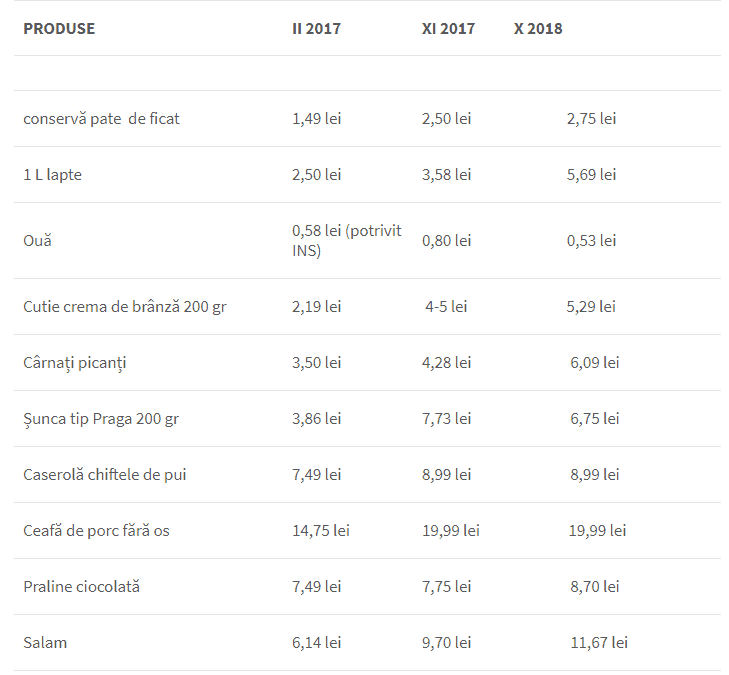Select the Salam row label
The width and height of the screenshot is (729, 675).
tap(45, 642)
